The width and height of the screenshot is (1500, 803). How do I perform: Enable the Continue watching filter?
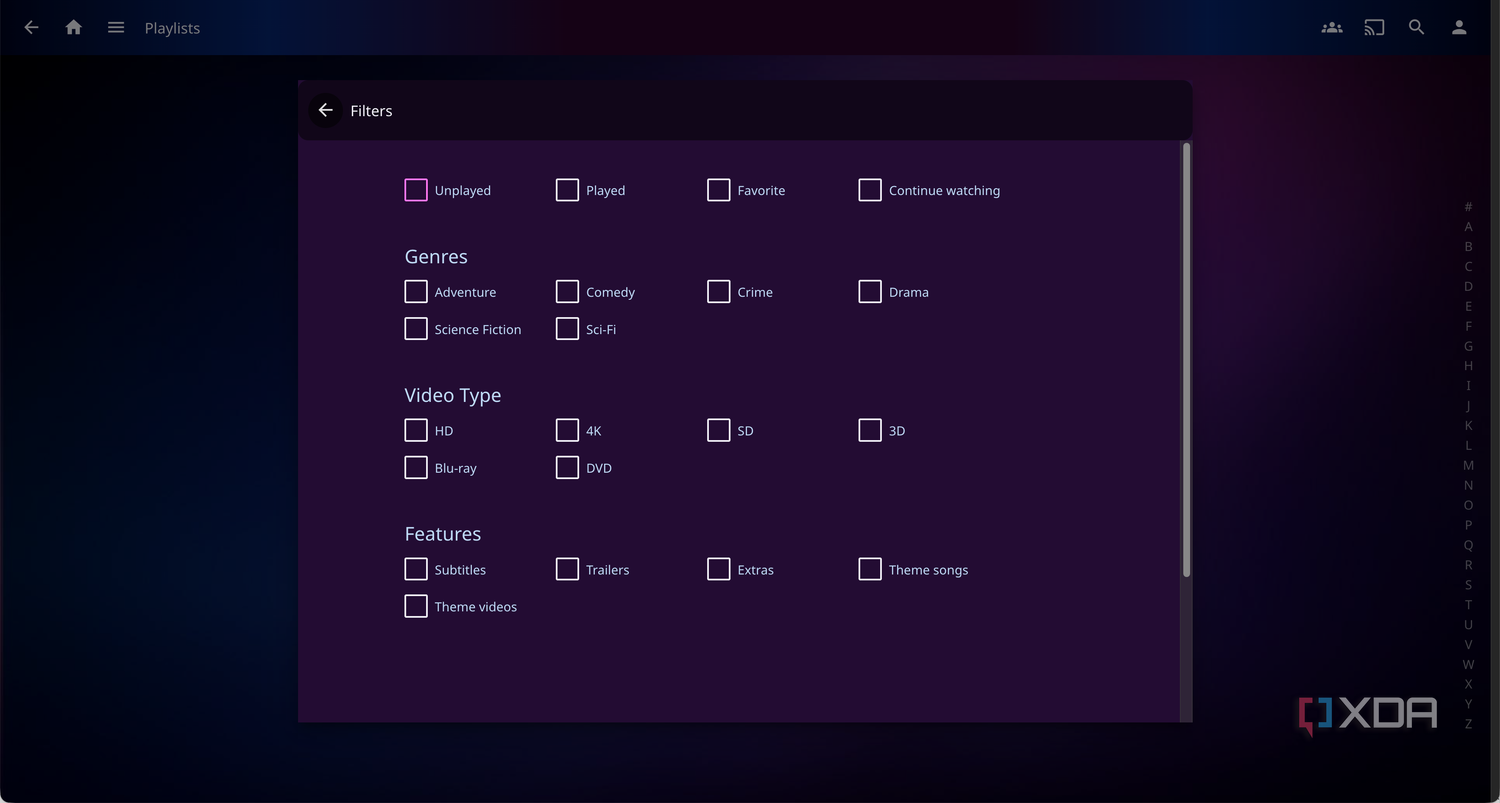[870, 190]
